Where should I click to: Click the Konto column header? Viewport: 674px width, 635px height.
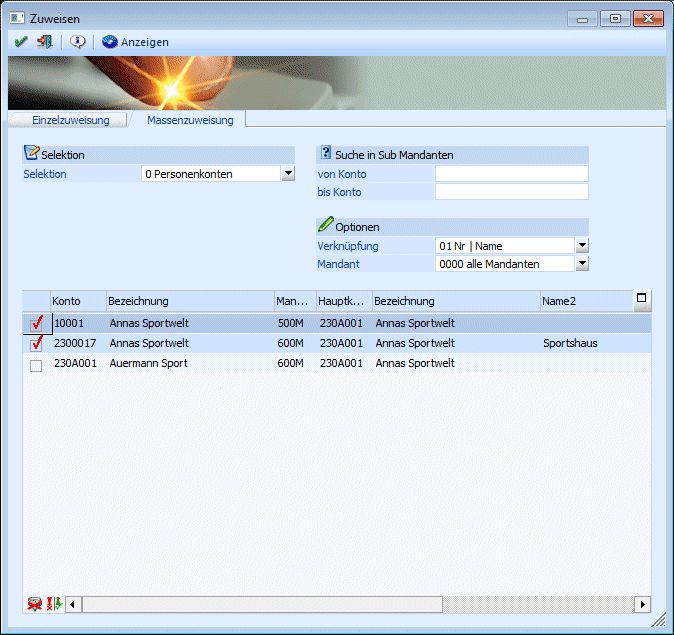point(77,301)
